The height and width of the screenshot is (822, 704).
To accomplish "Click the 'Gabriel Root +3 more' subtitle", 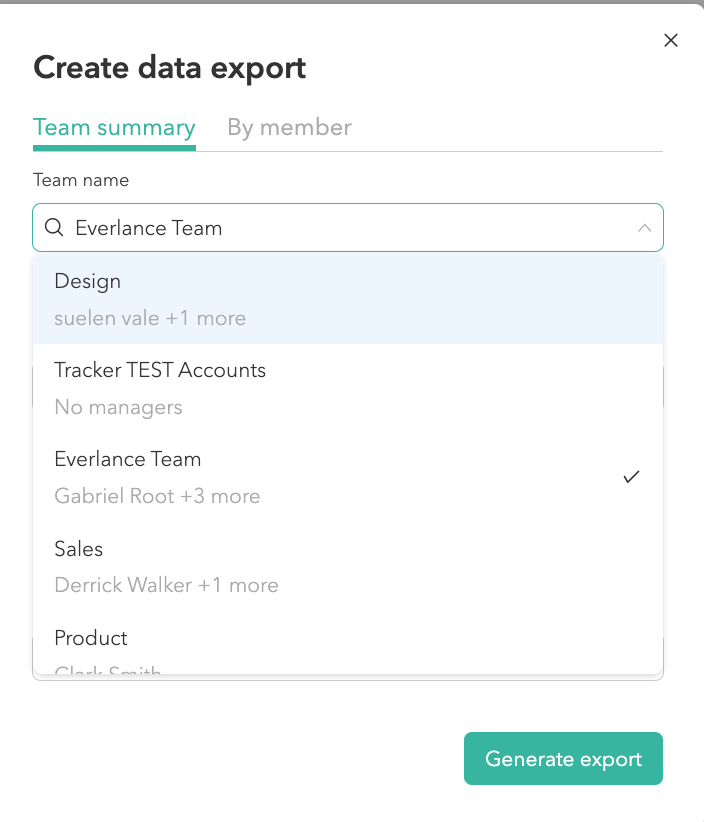I will 157,496.
